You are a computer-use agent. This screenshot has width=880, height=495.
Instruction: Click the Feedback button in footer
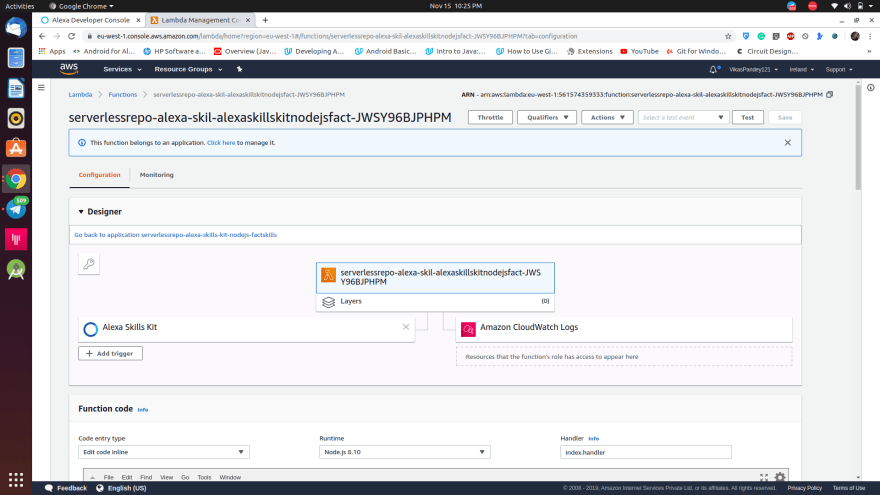[66, 488]
